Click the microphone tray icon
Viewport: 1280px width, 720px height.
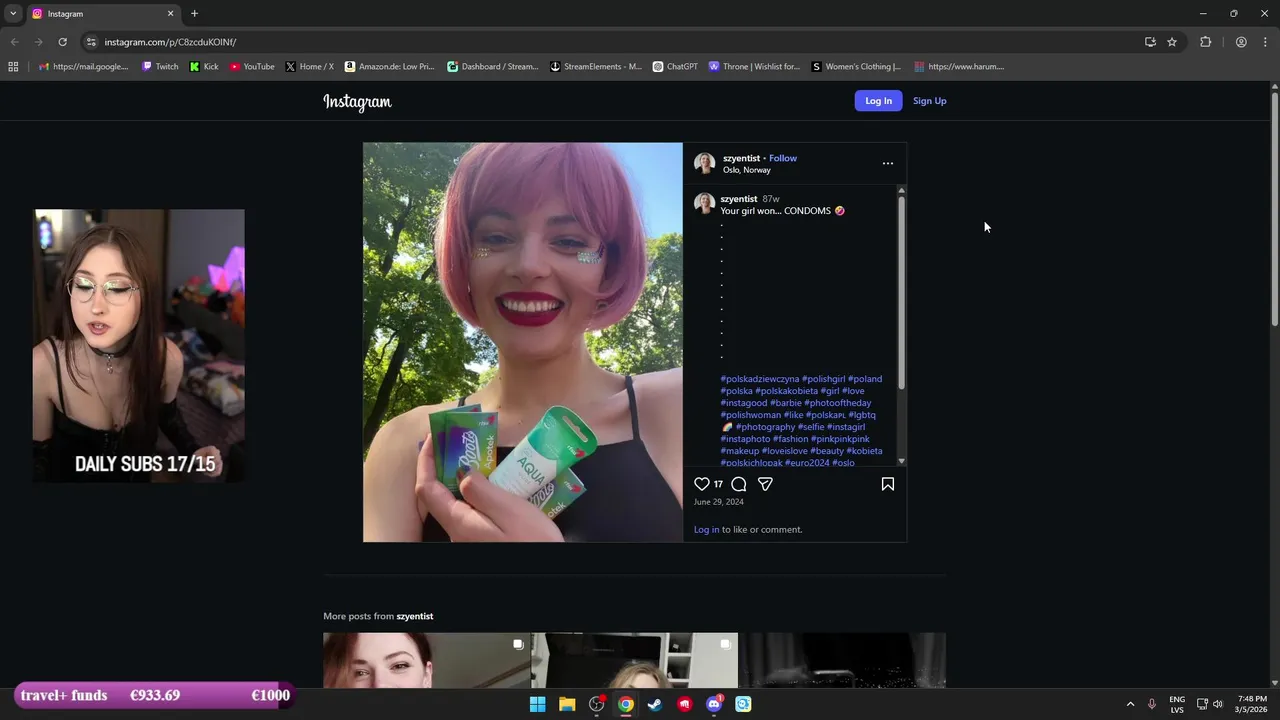click(x=1152, y=704)
